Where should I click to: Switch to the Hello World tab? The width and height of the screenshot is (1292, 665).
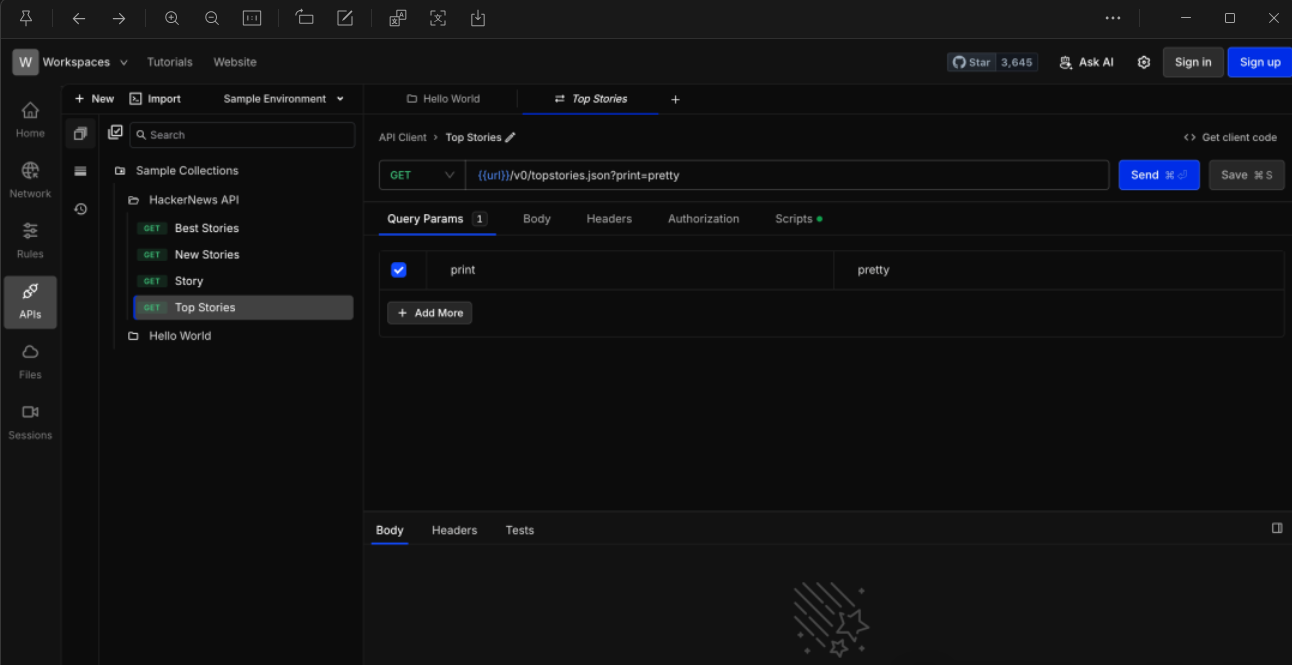tap(443, 99)
